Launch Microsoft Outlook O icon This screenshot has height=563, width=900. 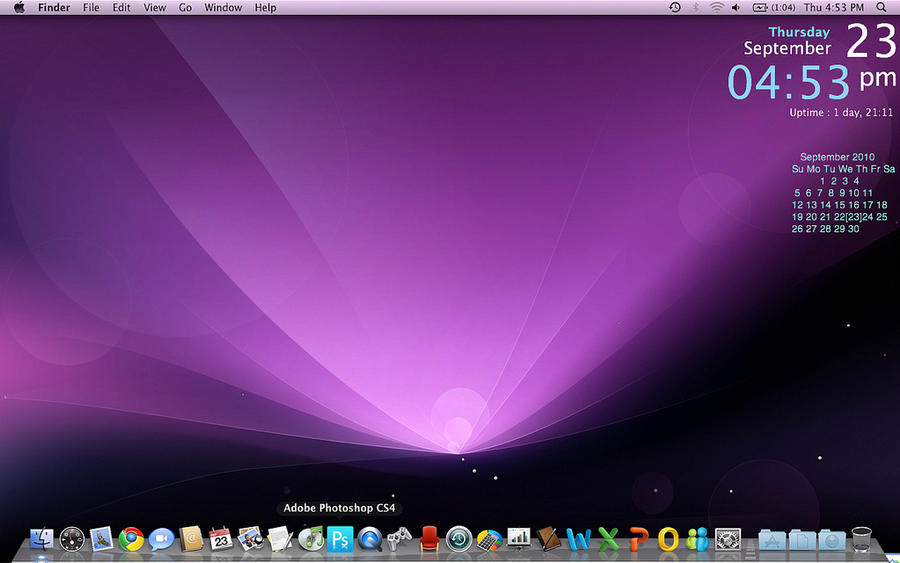(668, 539)
